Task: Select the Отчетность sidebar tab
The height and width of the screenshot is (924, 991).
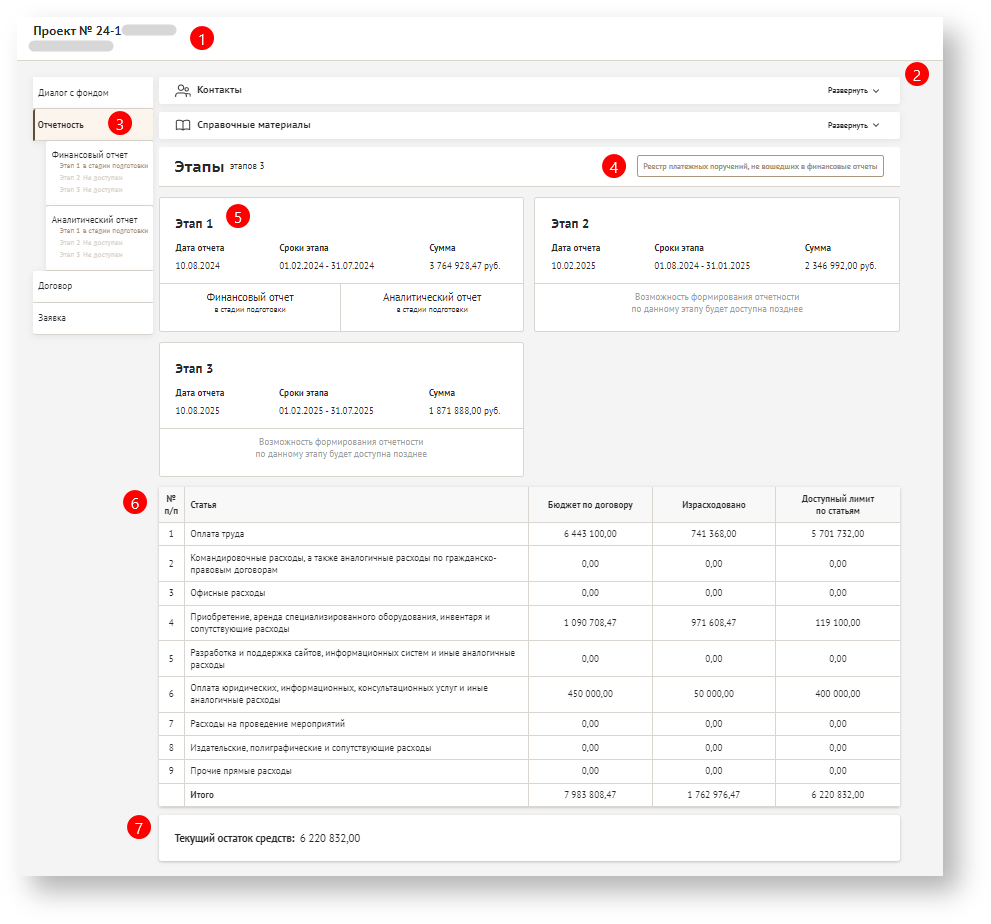Action: pyautogui.click(x=61, y=125)
